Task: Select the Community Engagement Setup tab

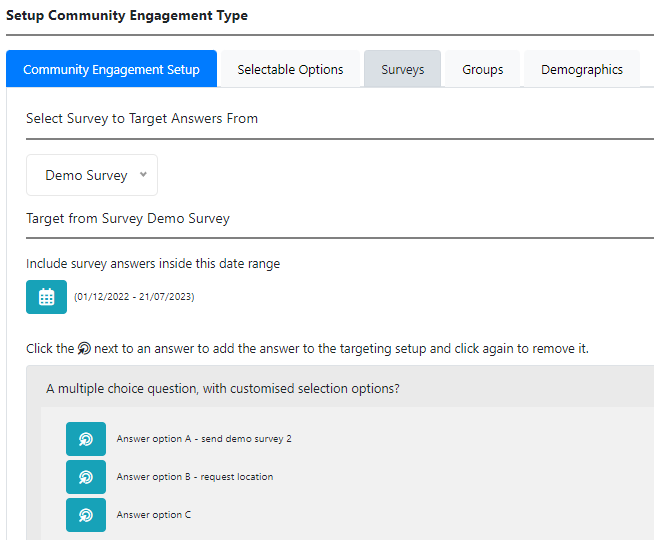Action: point(111,69)
